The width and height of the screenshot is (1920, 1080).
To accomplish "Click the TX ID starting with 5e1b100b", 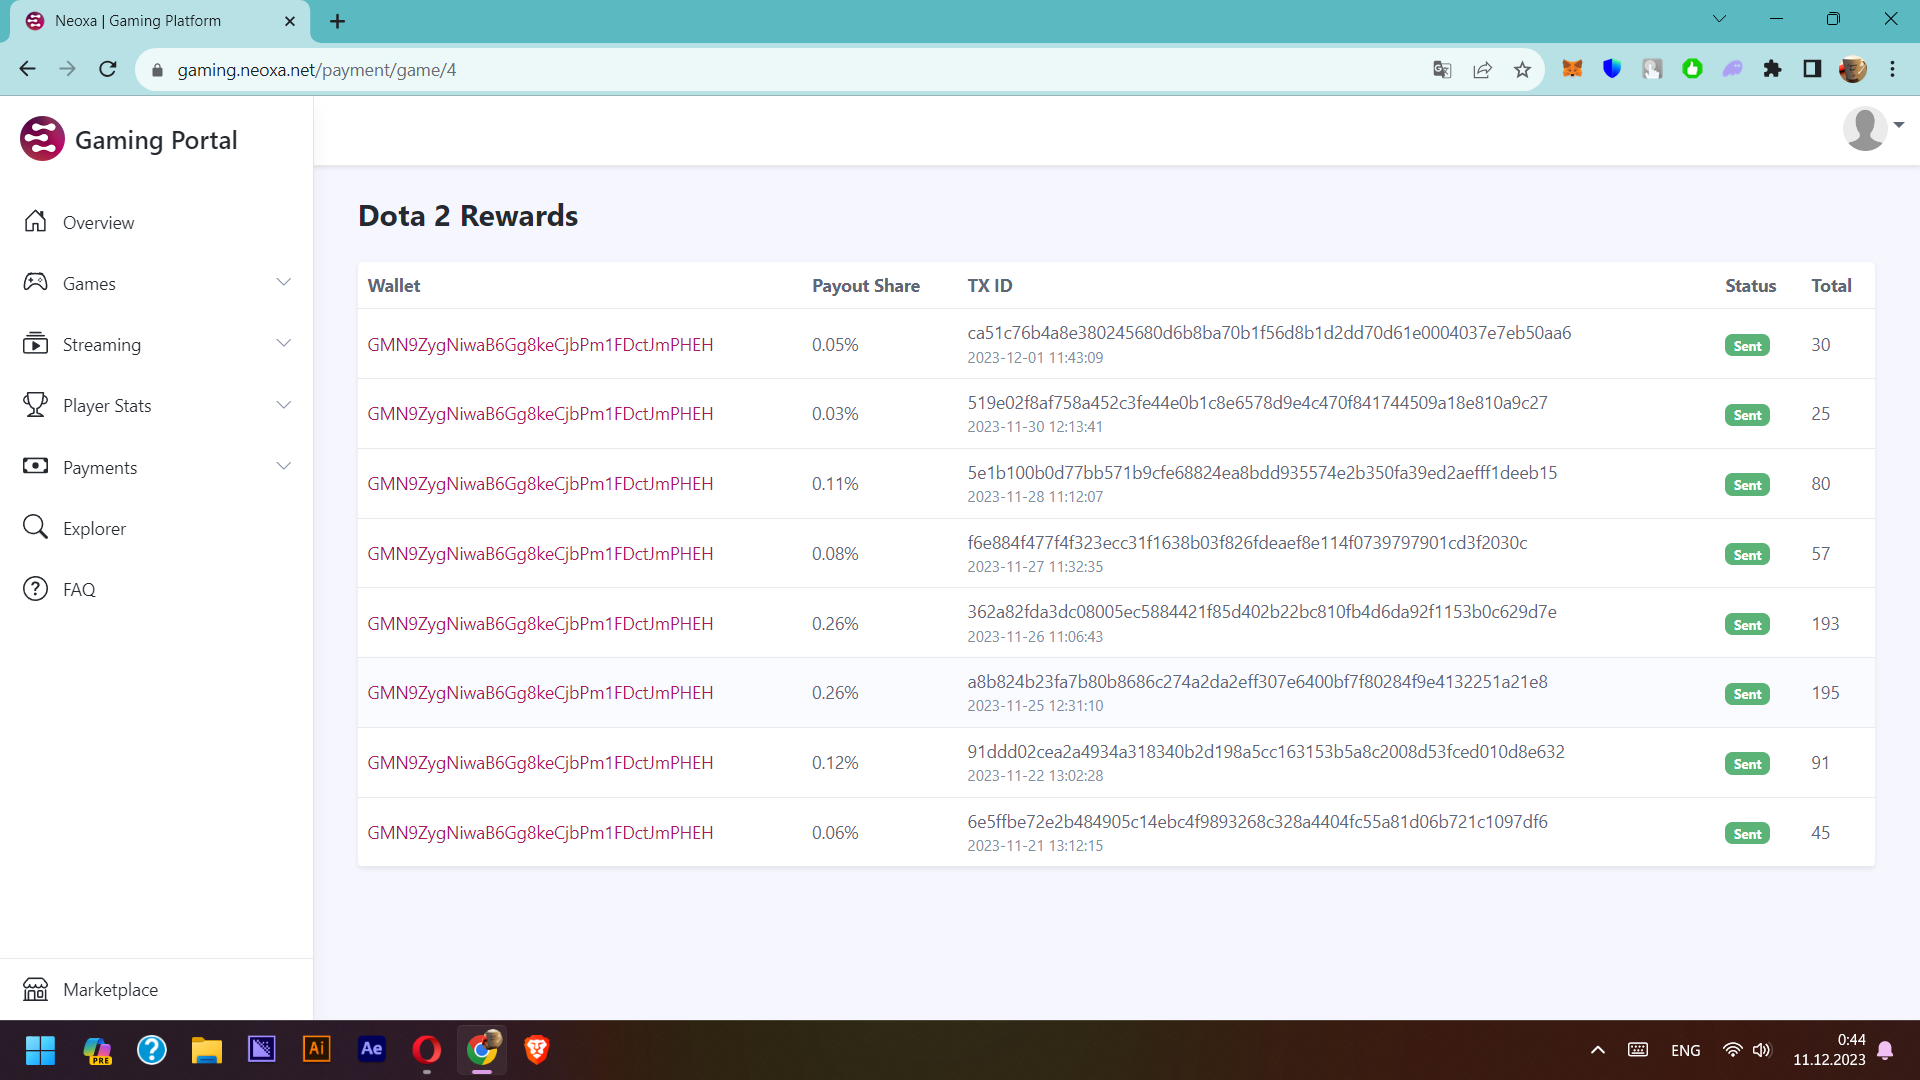I will pos(1262,473).
